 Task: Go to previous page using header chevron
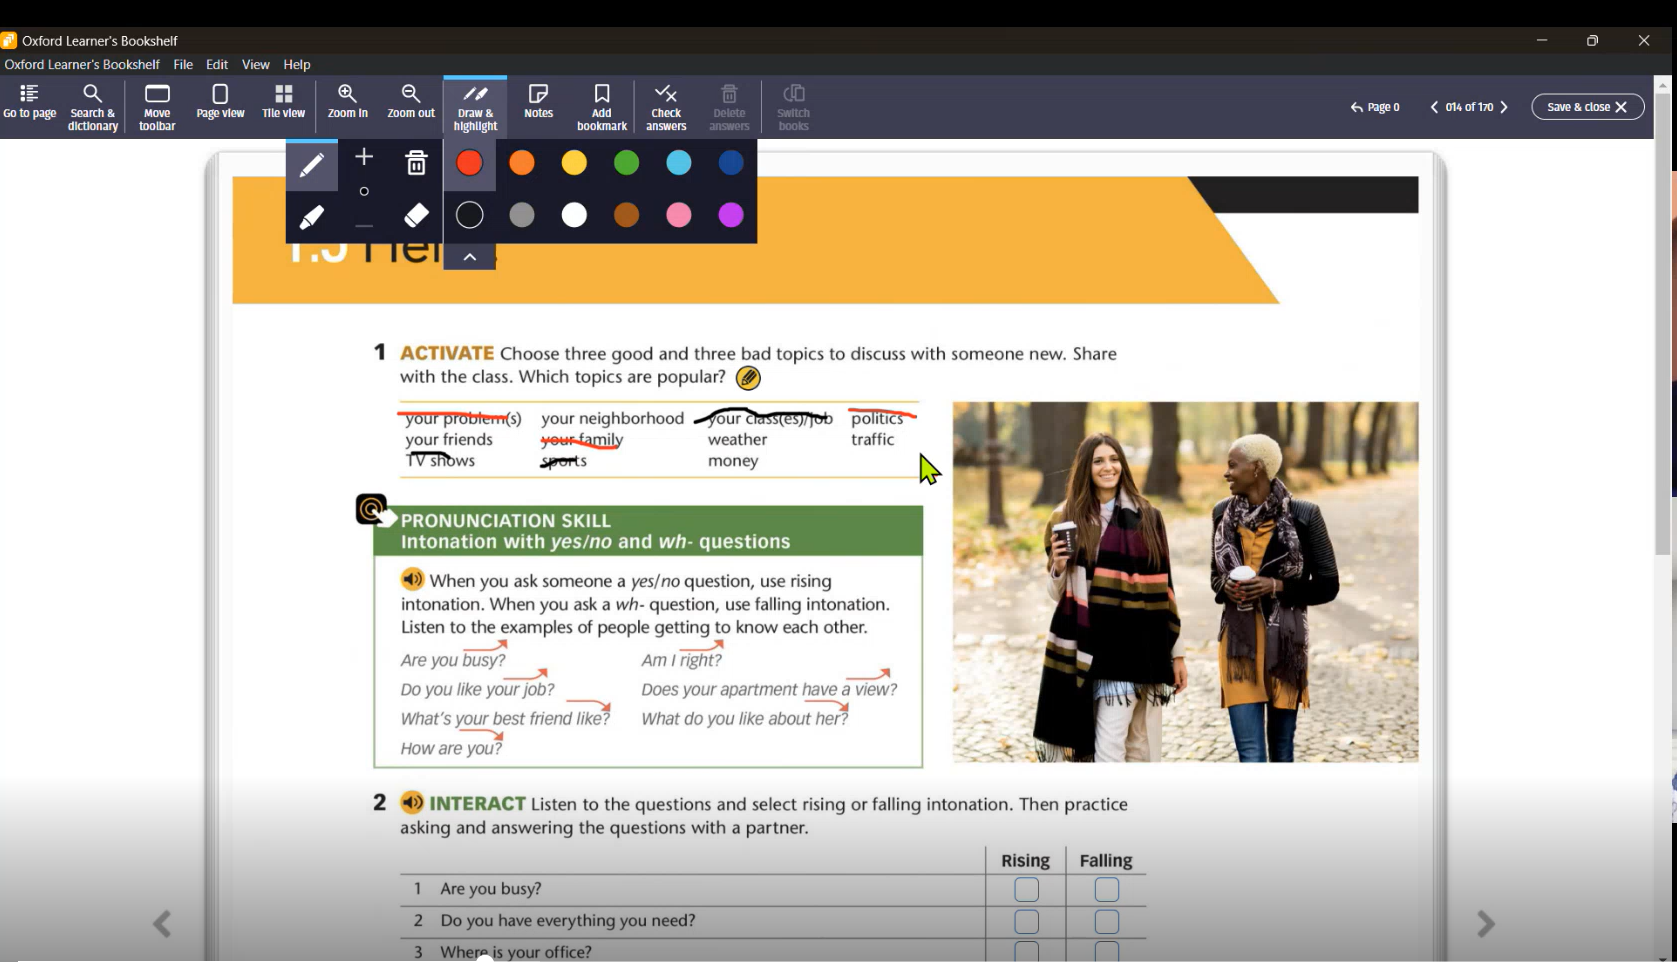1434,107
